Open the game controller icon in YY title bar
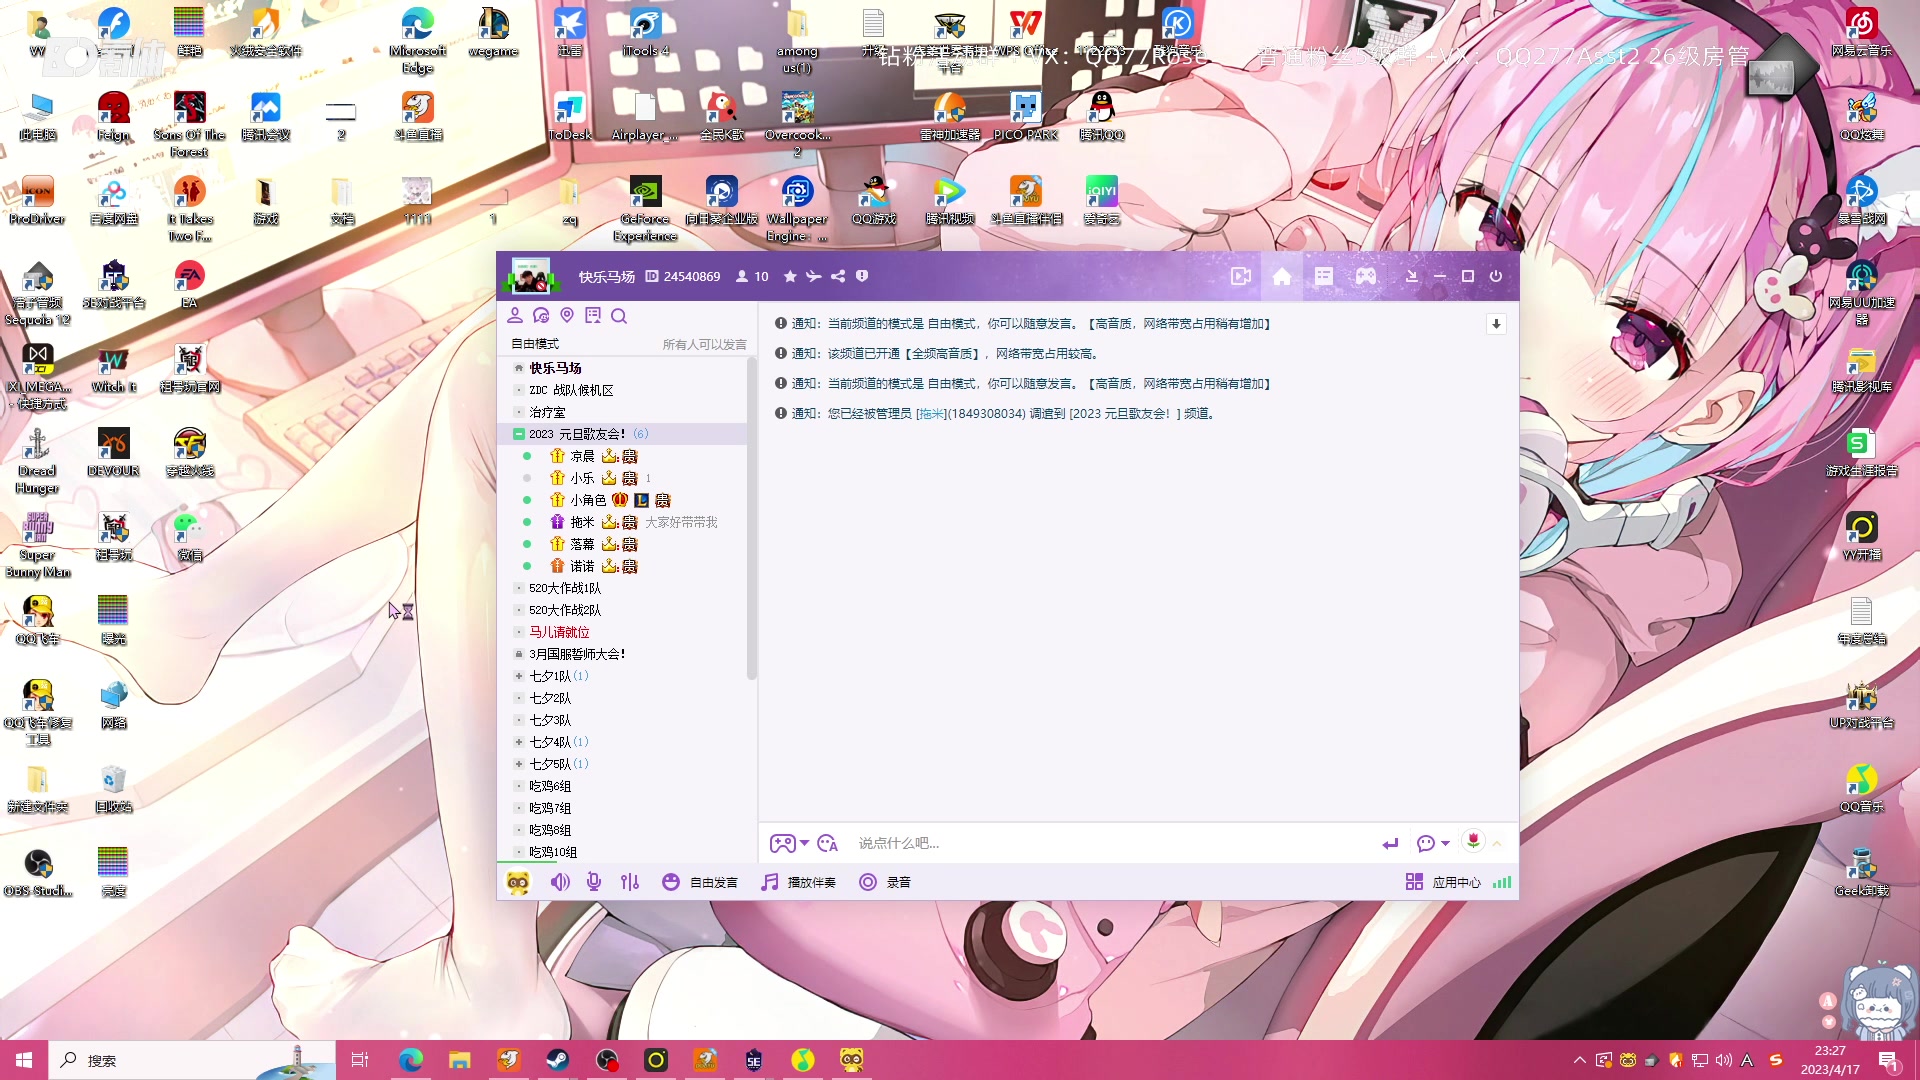This screenshot has height=1080, width=1920. coord(1366,277)
